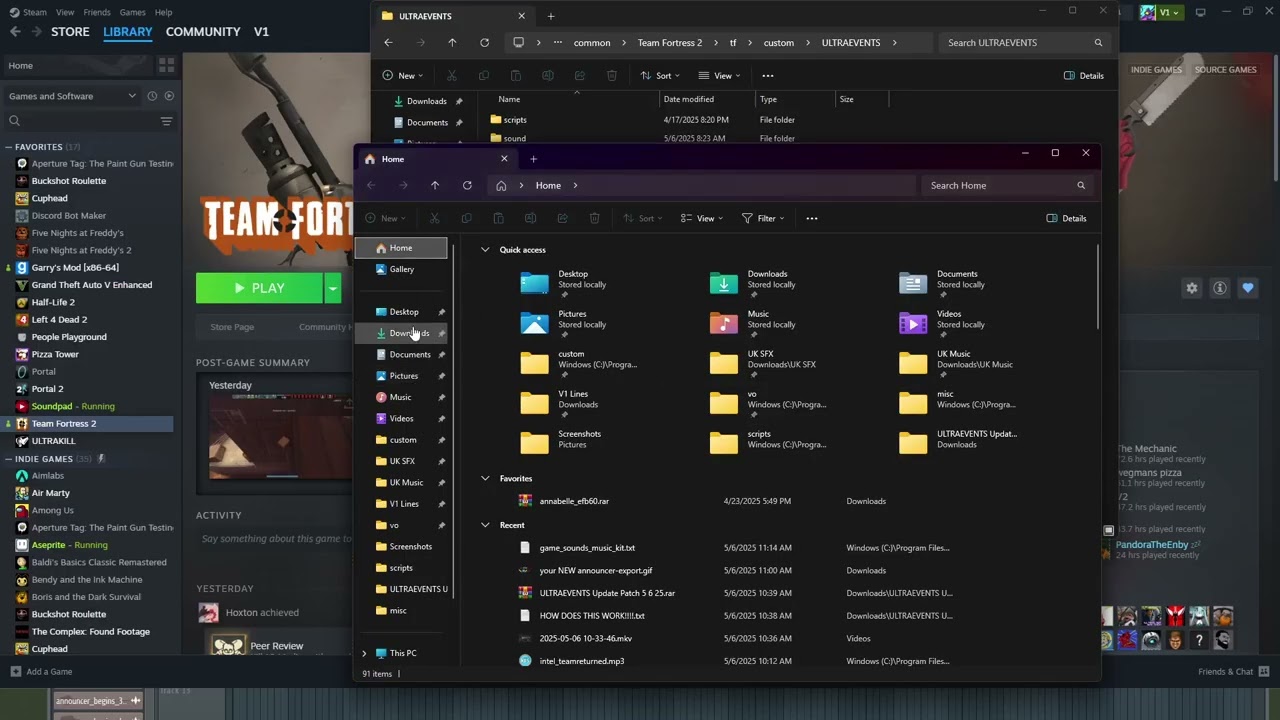This screenshot has width=1280, height=720.
Task: Open Steam Big Picture mode icon
Action: click(1201, 12)
